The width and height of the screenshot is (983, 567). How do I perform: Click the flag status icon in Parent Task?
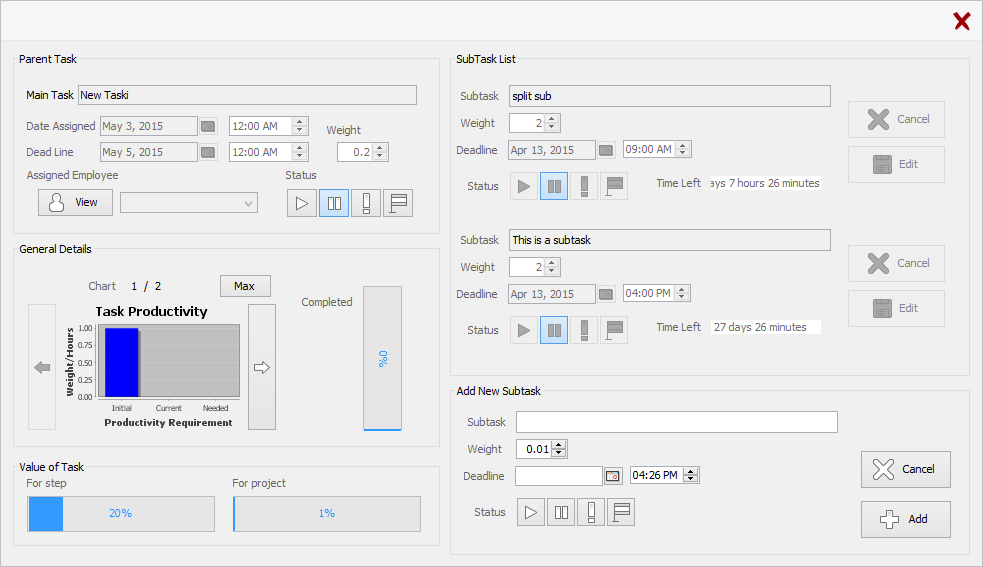(397, 203)
